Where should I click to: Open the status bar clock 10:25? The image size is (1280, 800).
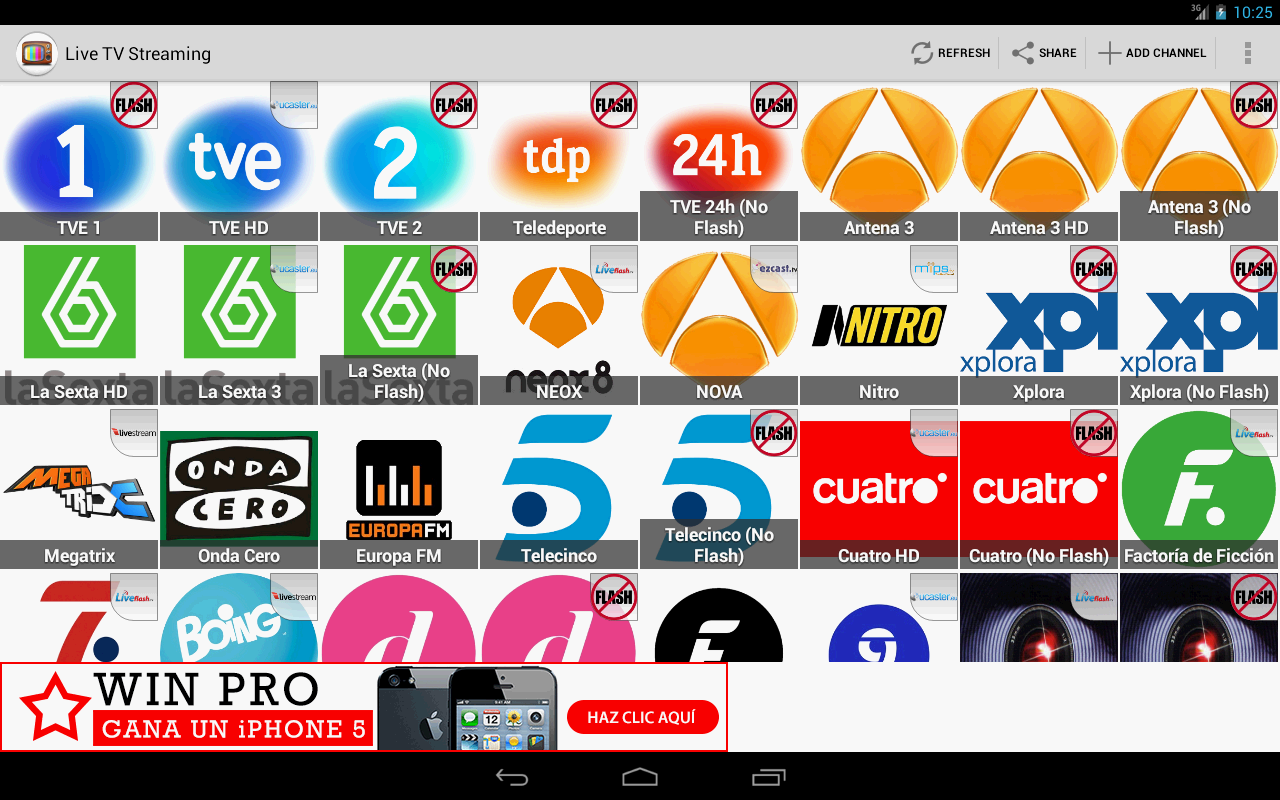point(1253,12)
